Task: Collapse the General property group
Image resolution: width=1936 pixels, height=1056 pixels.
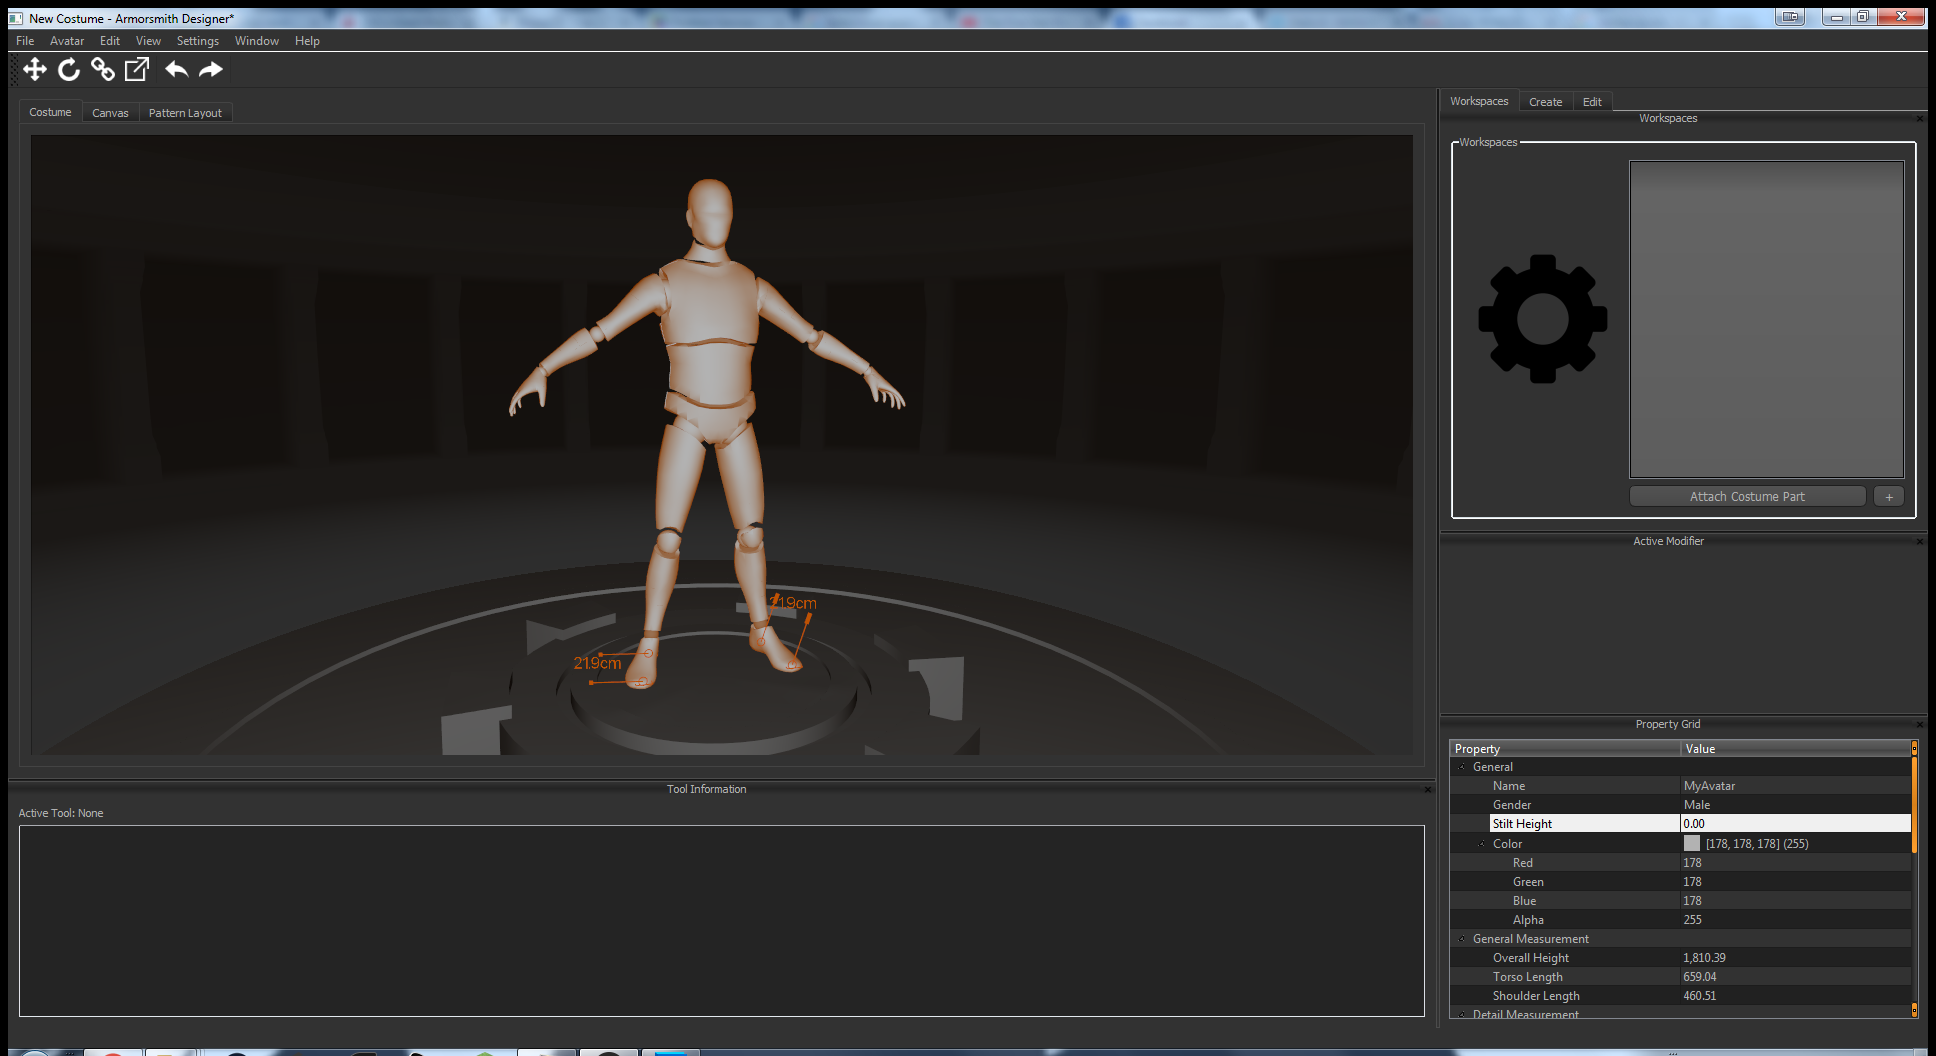Action: click(1462, 767)
